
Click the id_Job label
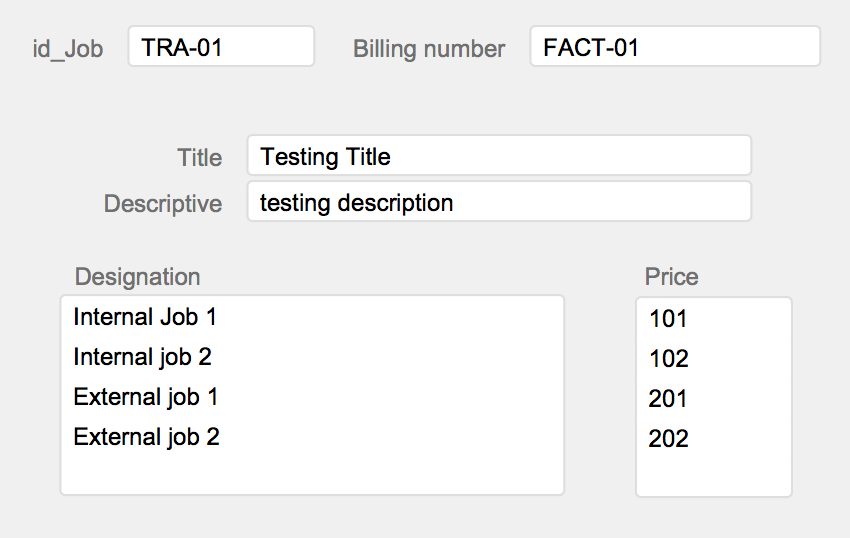pyautogui.click(x=68, y=49)
